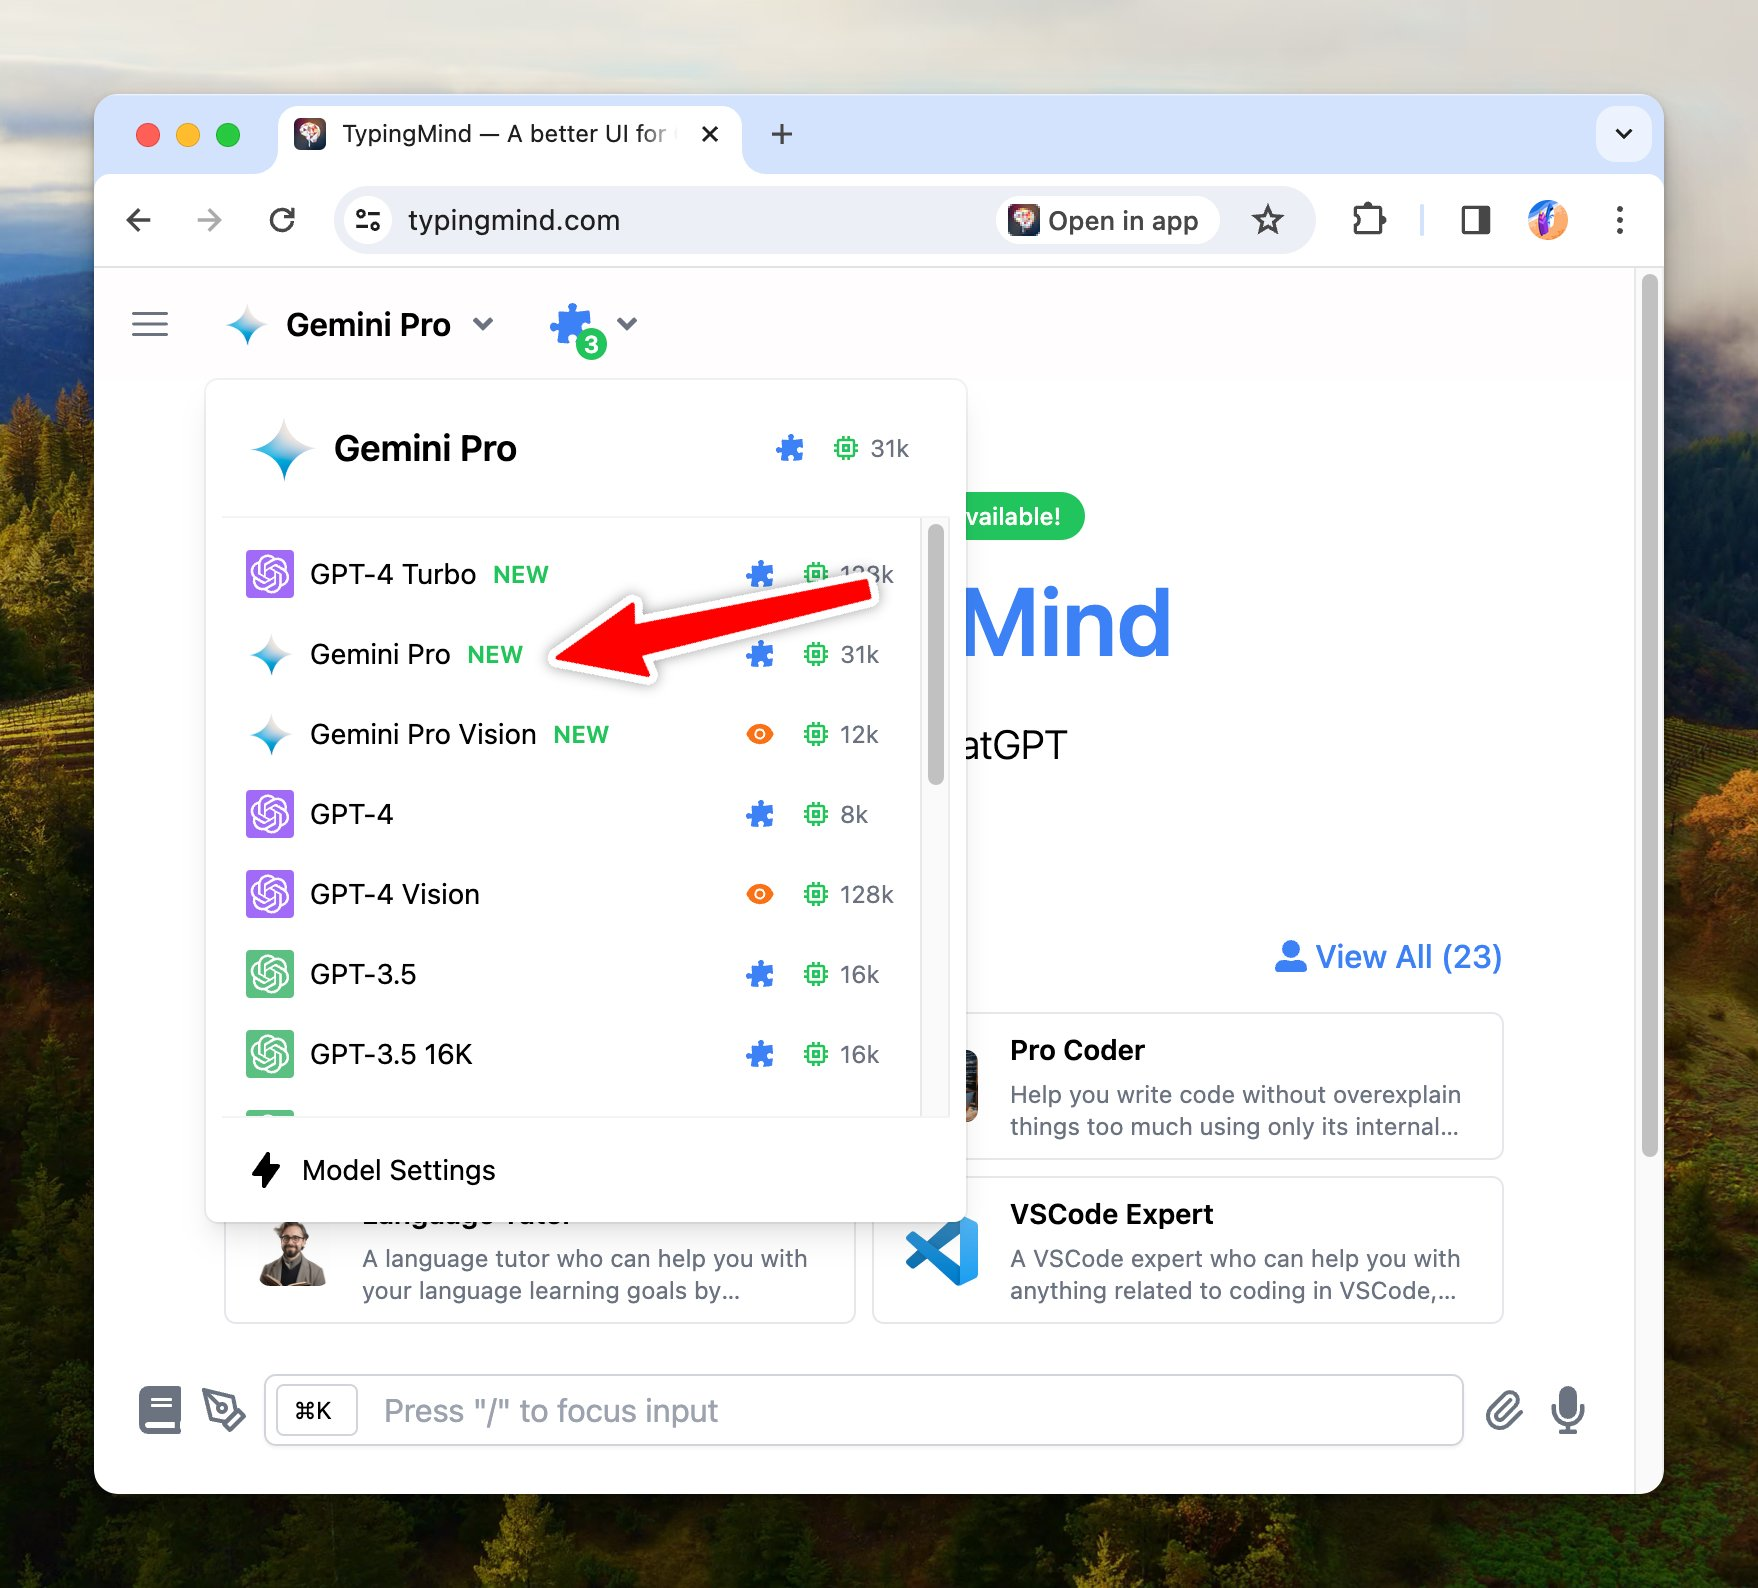The width and height of the screenshot is (1758, 1588).
Task: Toggle the browser side panel
Action: [1475, 220]
